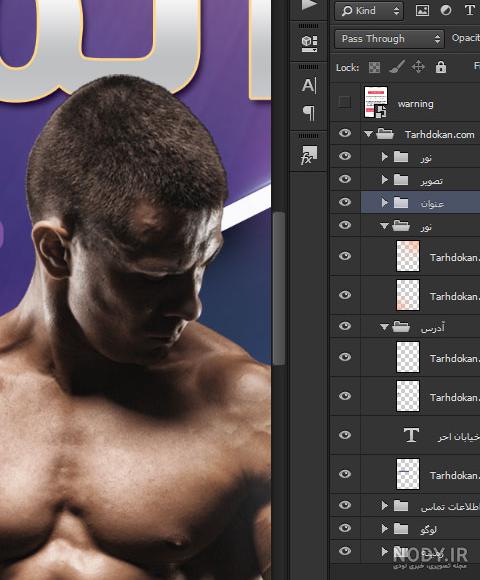Lock transparent pixels checkerboard icon
The image size is (480, 580).
click(374, 67)
